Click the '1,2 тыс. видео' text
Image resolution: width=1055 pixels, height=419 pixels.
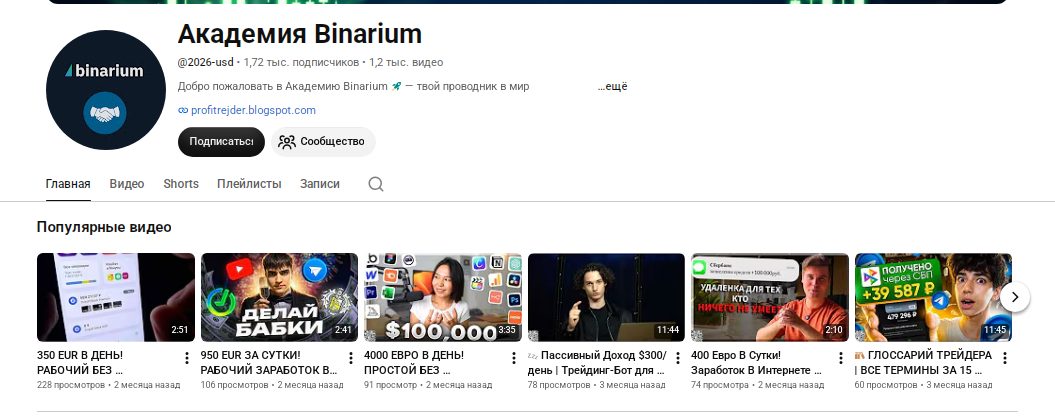click(x=406, y=63)
